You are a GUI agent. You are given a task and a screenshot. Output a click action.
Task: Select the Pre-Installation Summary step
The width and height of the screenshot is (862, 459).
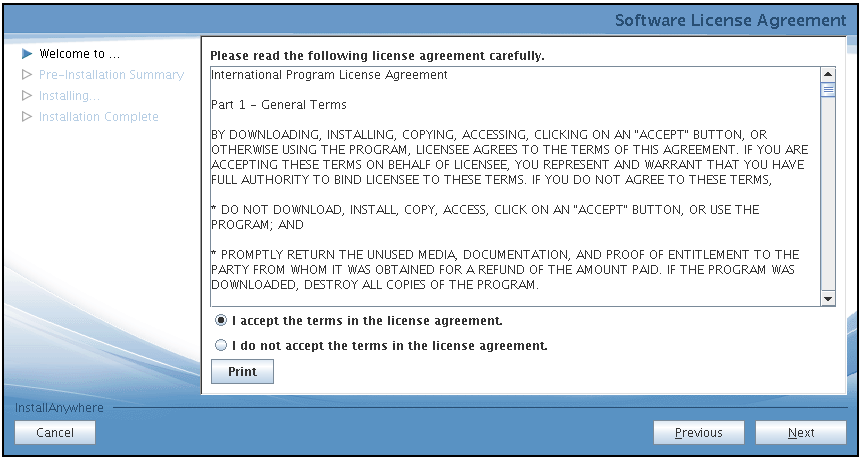pyautogui.click(x=112, y=75)
